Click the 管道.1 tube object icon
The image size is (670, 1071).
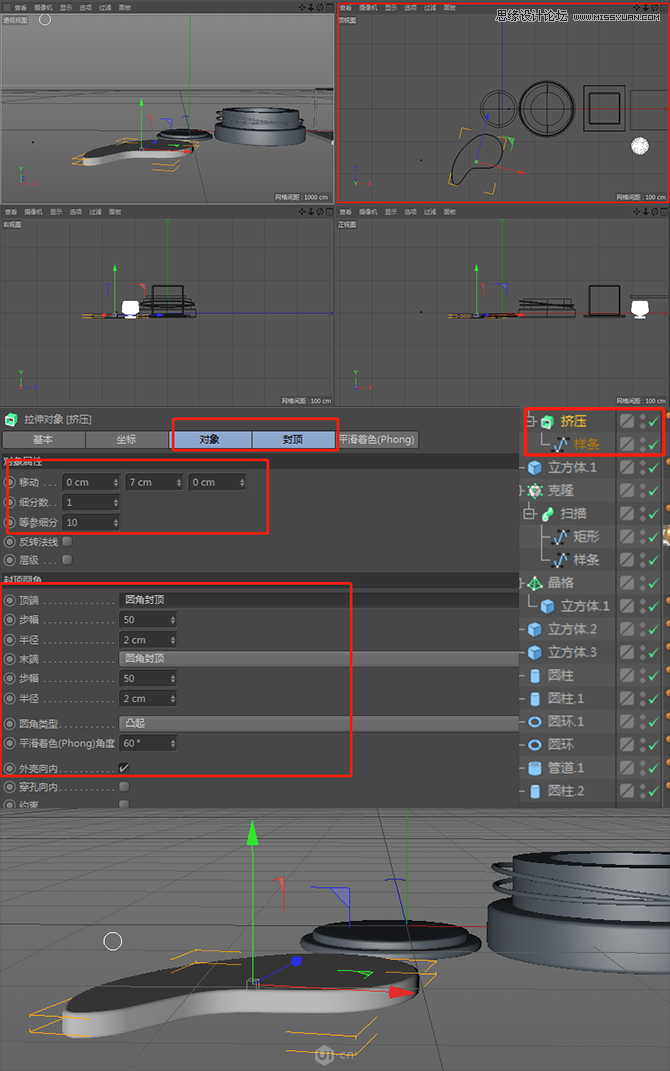534,768
